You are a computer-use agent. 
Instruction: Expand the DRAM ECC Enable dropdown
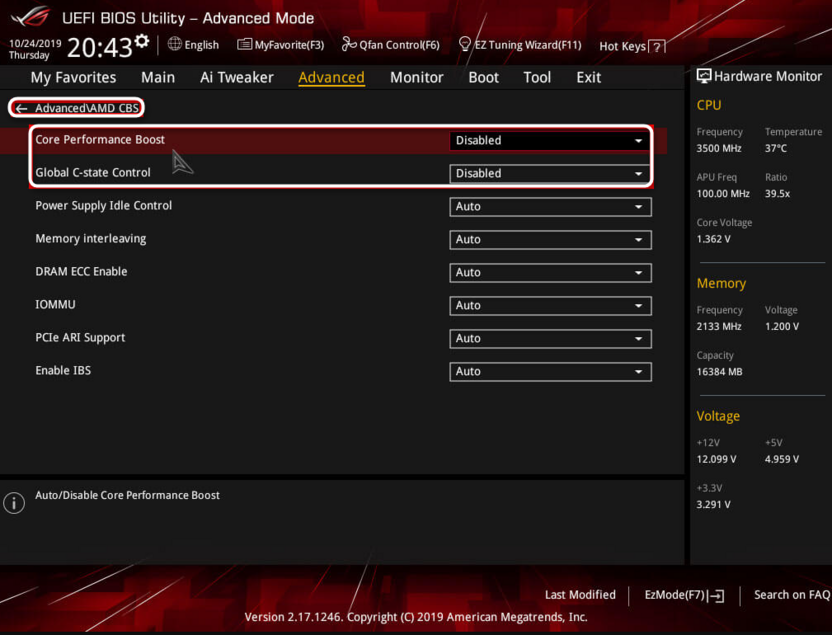tap(550, 272)
